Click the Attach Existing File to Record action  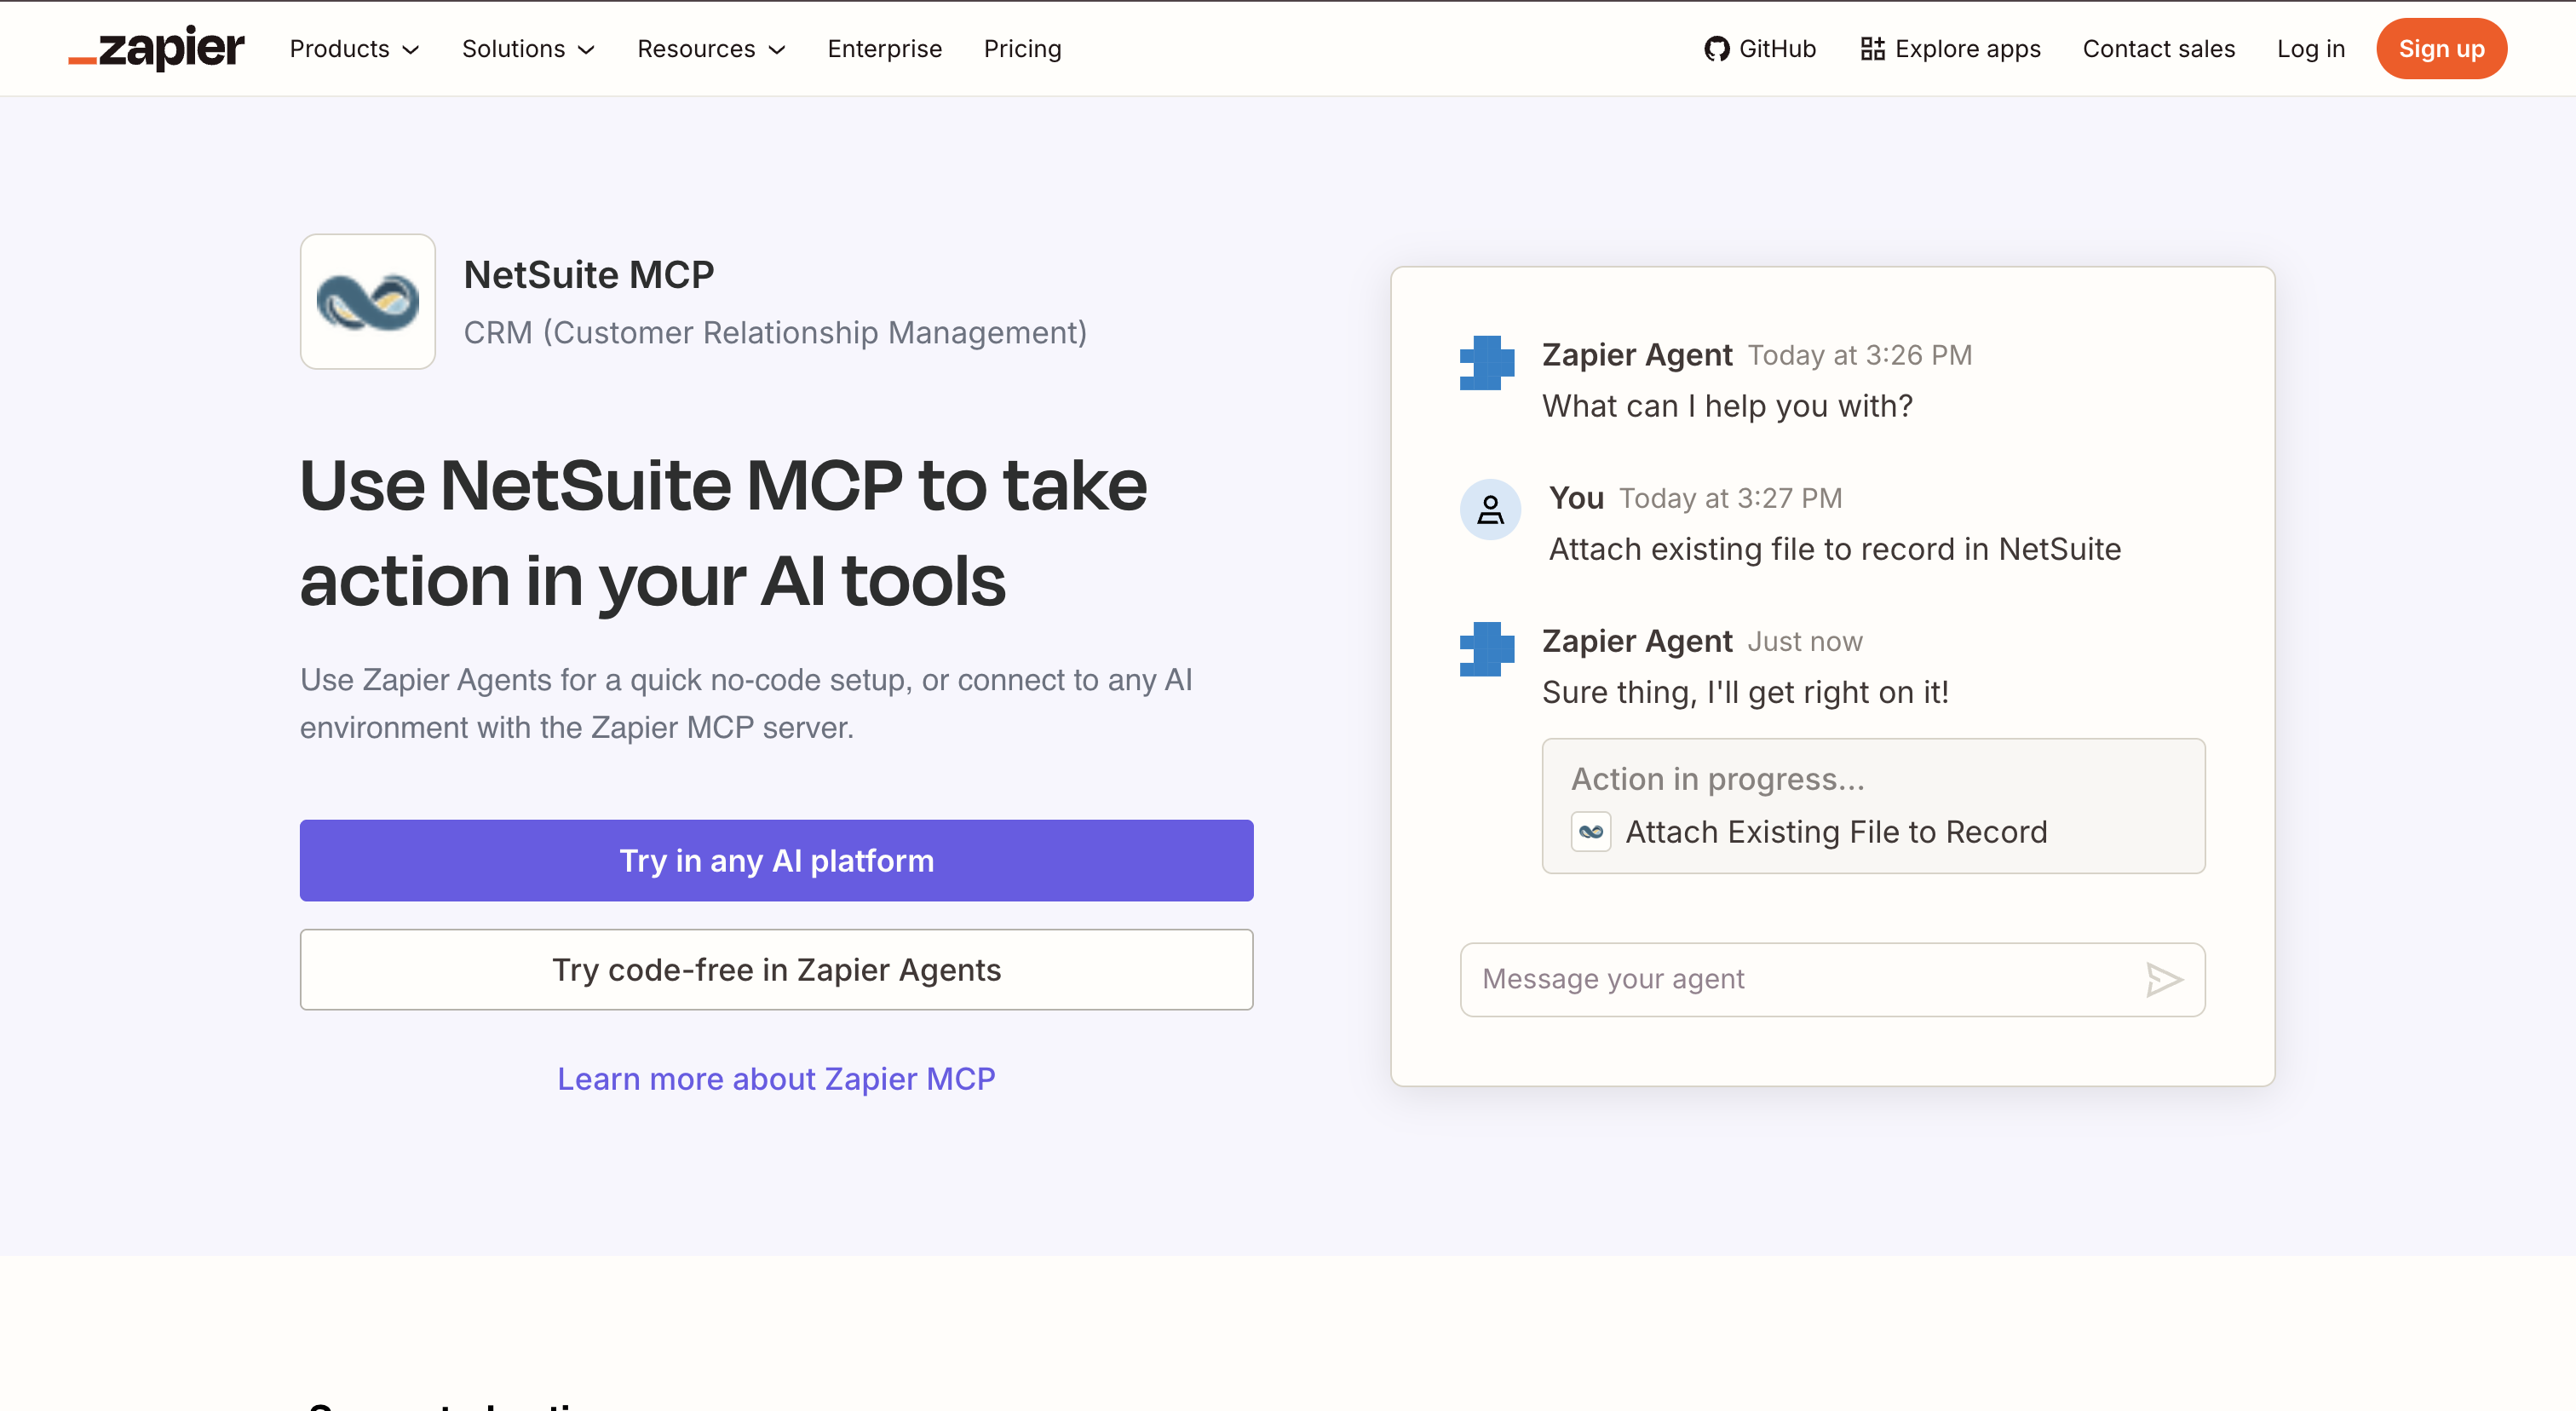(1809, 832)
